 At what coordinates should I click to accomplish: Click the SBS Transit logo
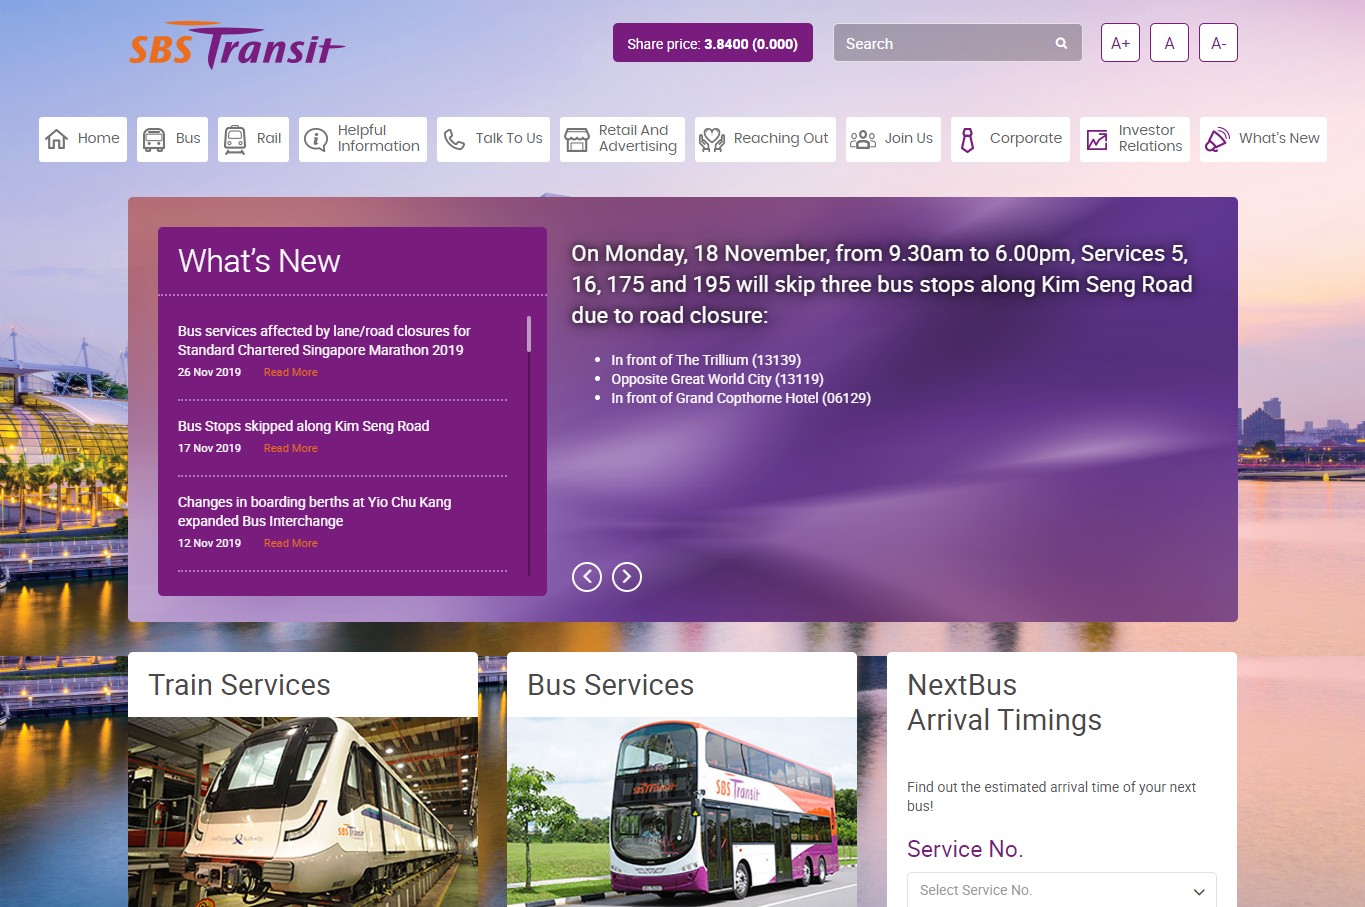click(237, 45)
